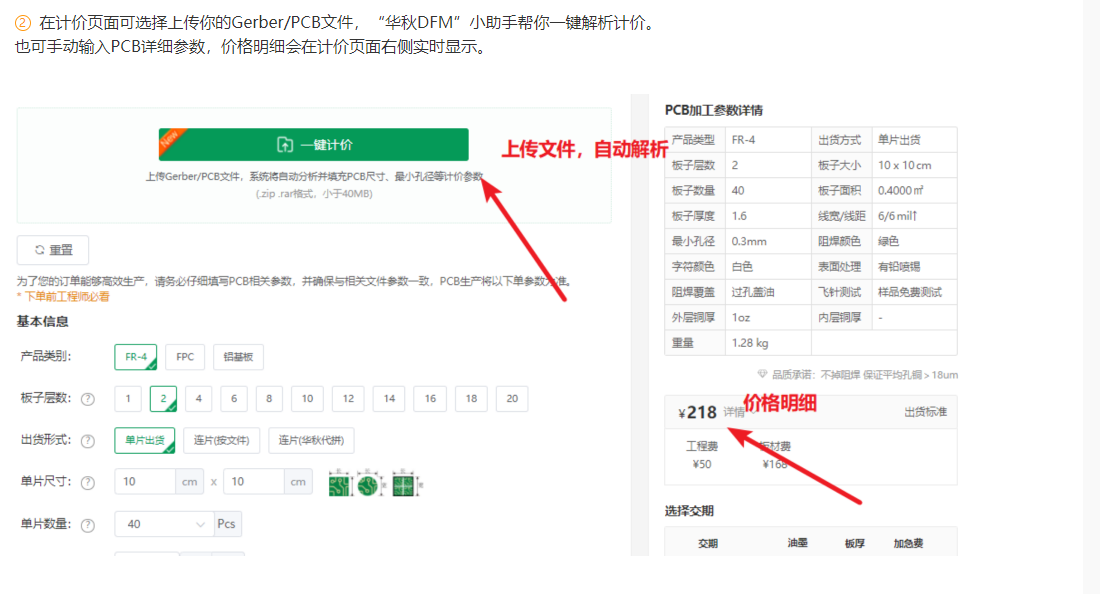Select the FPC product category
Image resolution: width=1100 pixels, height=594 pixels.
pos(184,356)
